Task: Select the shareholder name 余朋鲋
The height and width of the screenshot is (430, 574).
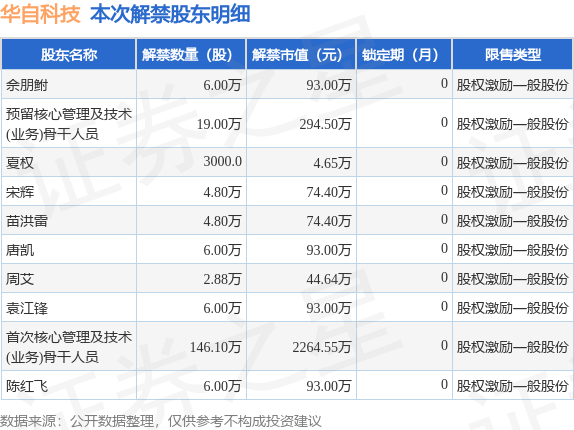Action: (x=27, y=85)
